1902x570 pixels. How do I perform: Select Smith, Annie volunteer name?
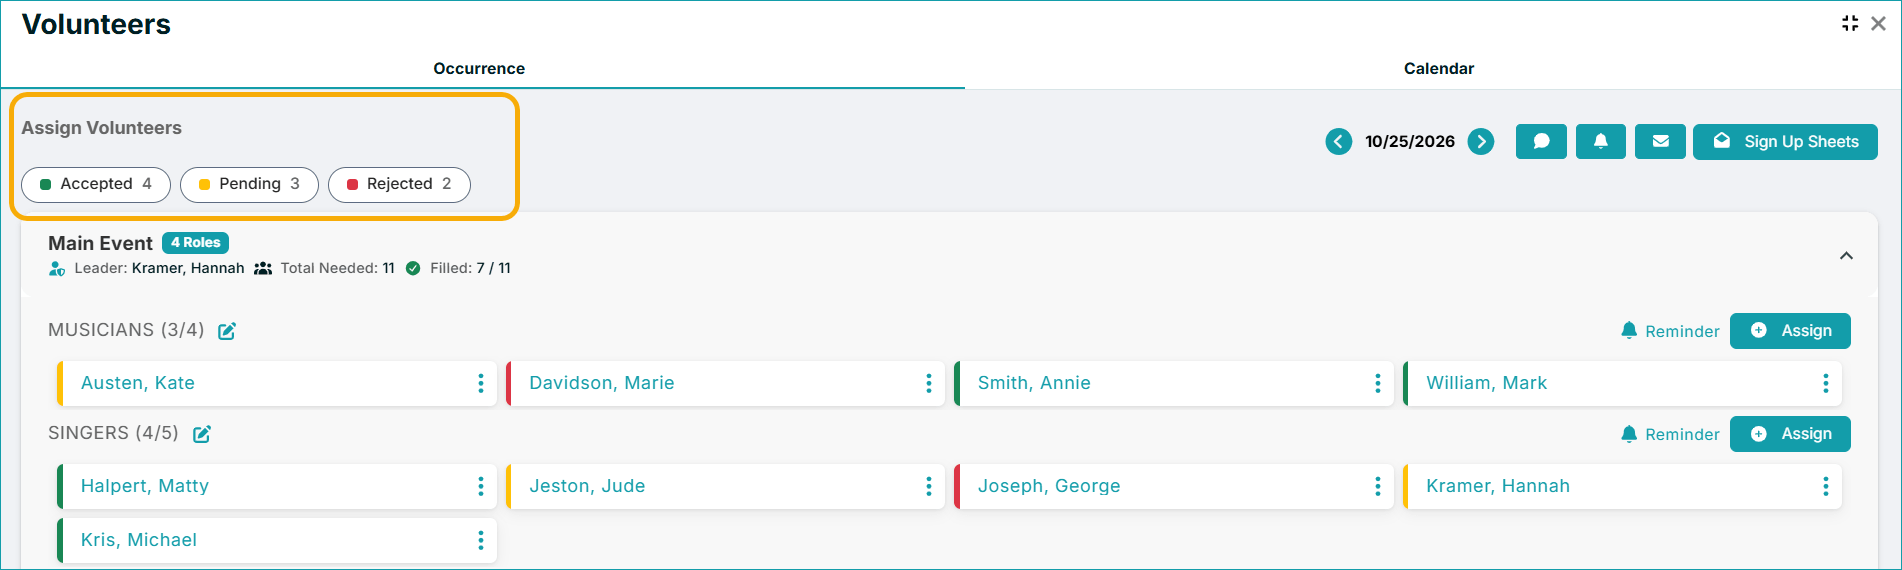pyautogui.click(x=1034, y=383)
